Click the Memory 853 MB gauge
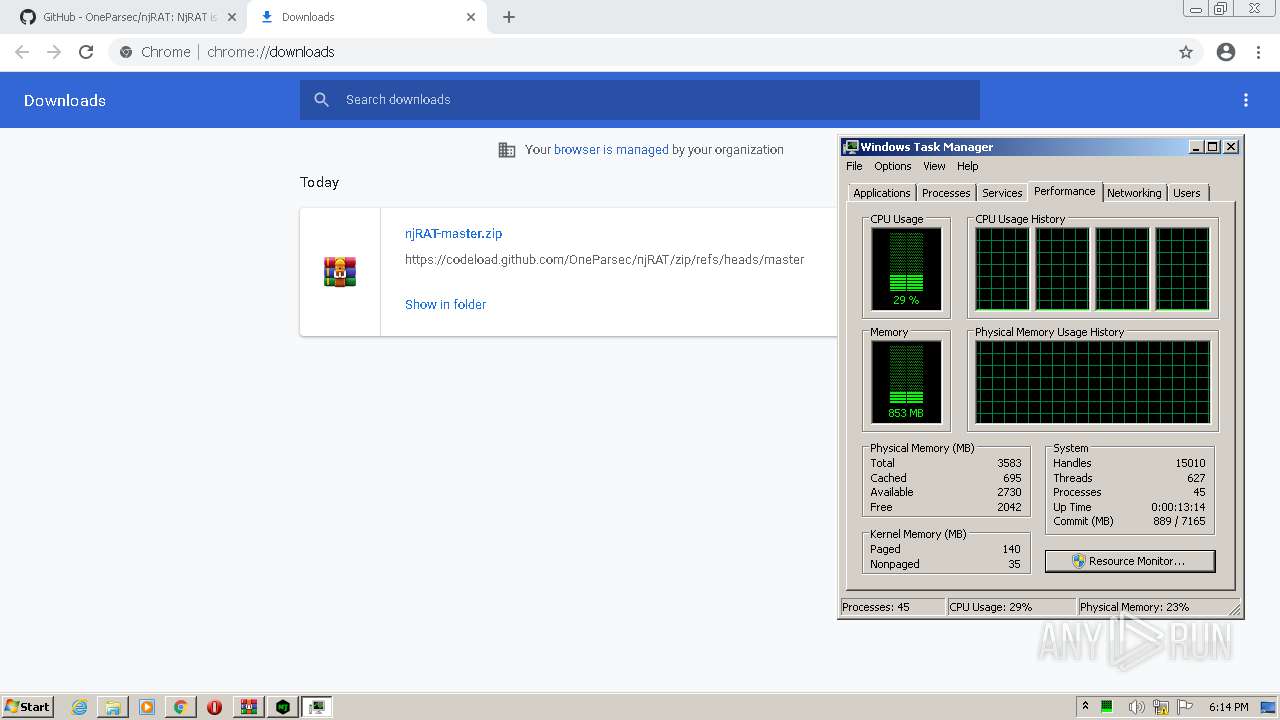The image size is (1280, 720). 906,382
